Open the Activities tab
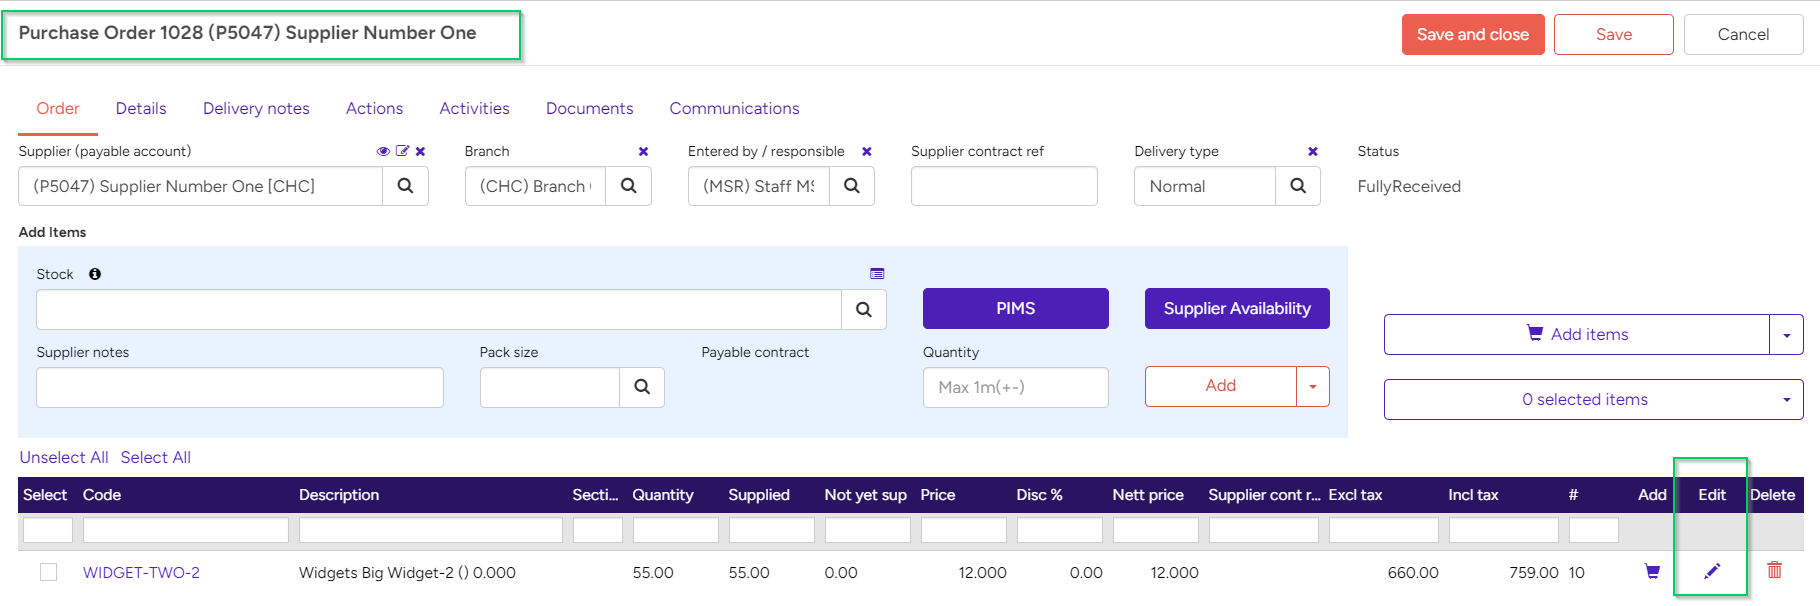The image size is (1820, 606). (474, 108)
